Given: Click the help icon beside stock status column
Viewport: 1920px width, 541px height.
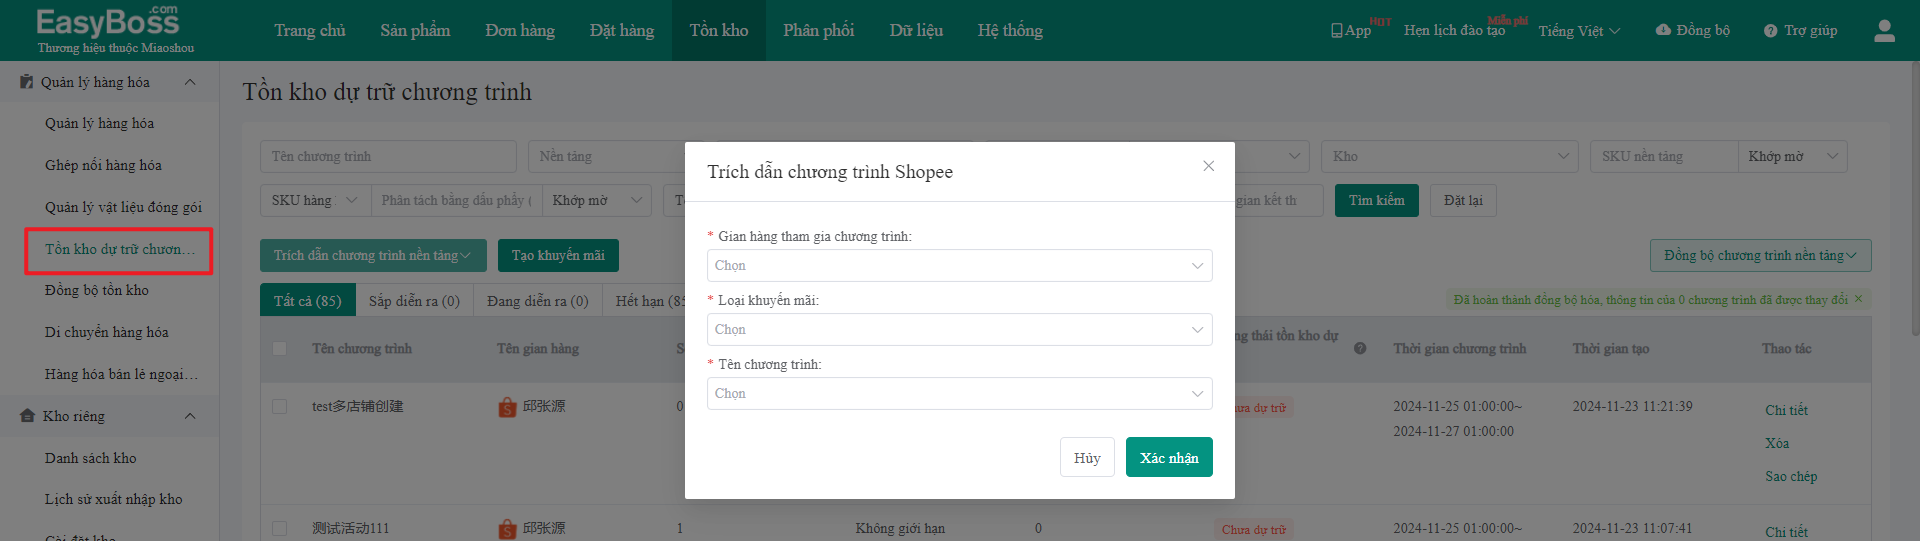Looking at the screenshot, I should [1360, 348].
